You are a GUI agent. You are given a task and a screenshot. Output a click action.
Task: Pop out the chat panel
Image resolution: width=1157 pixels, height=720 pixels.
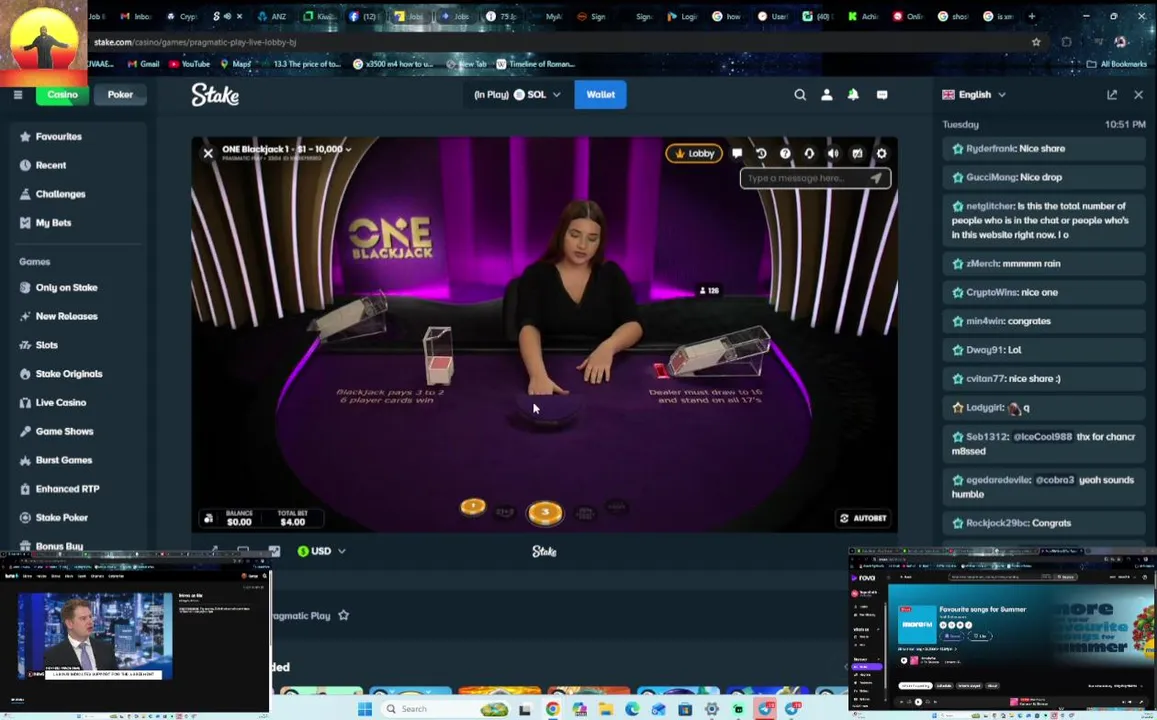[1112, 94]
